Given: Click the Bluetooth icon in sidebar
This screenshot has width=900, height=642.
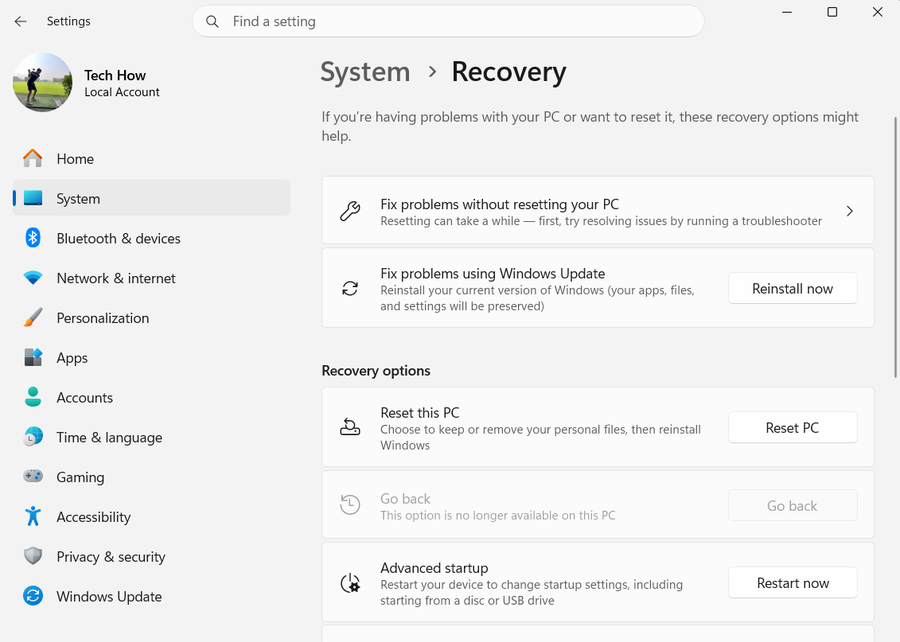Looking at the screenshot, I should pos(33,238).
